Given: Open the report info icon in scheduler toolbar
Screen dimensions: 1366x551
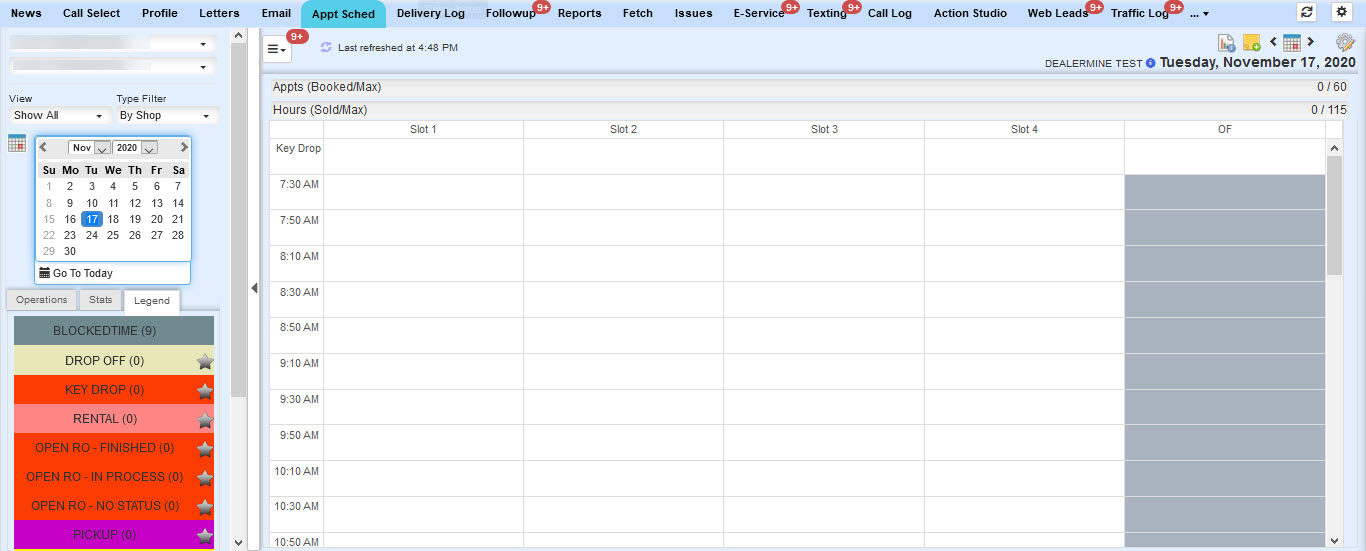Looking at the screenshot, I should (1226, 42).
